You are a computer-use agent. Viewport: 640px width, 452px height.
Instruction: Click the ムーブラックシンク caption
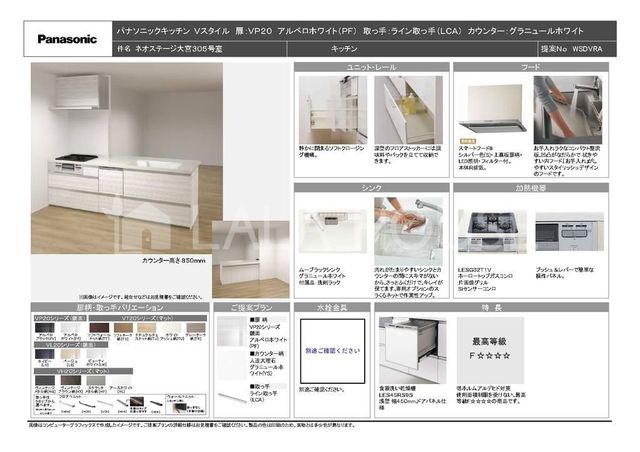pos(319,270)
